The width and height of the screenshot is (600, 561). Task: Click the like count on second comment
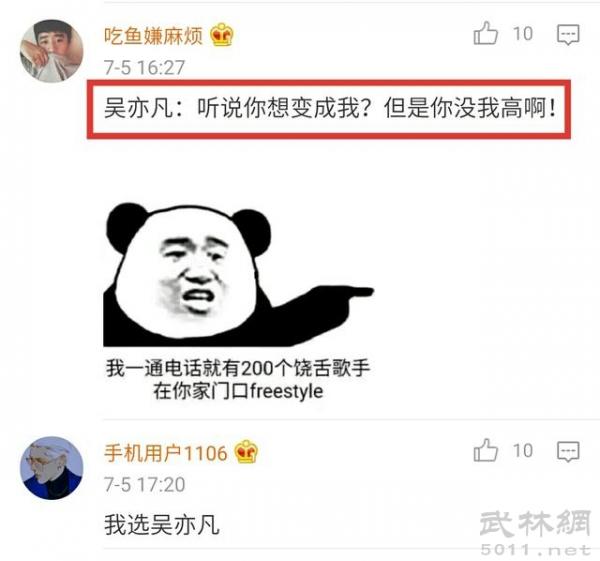[523, 451]
